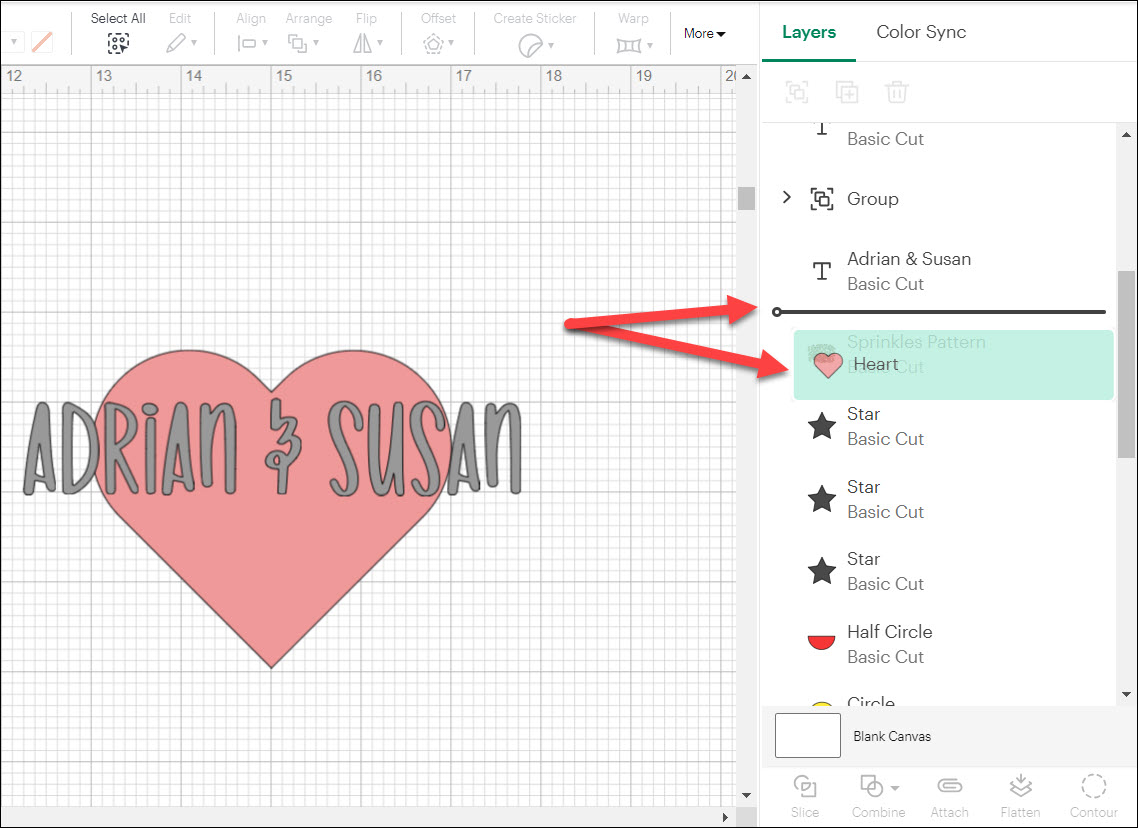Open the More dropdown menu
The width and height of the screenshot is (1138, 828).
click(x=704, y=34)
